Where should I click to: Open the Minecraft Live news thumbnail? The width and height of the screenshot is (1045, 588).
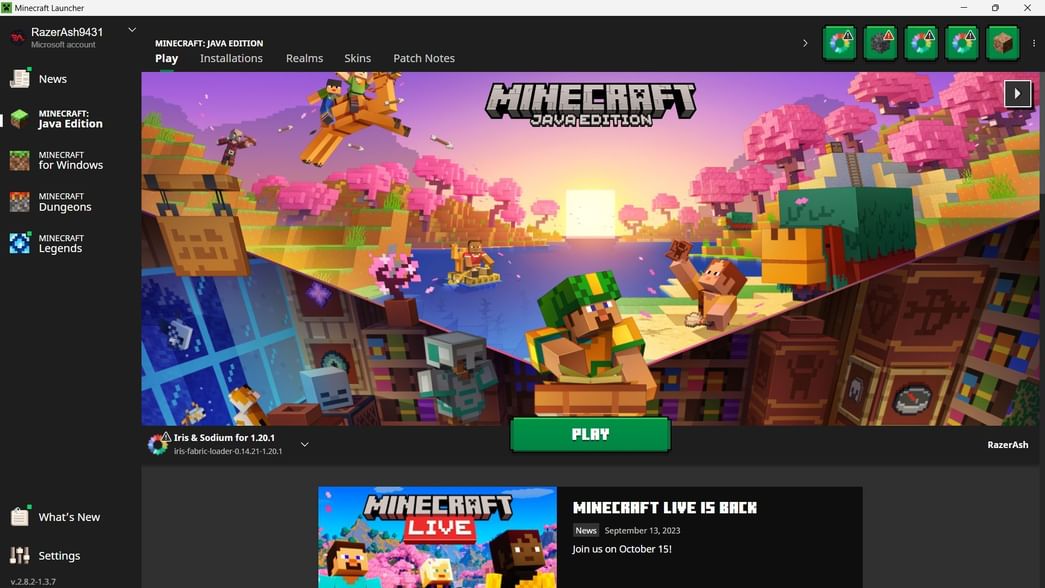437,537
